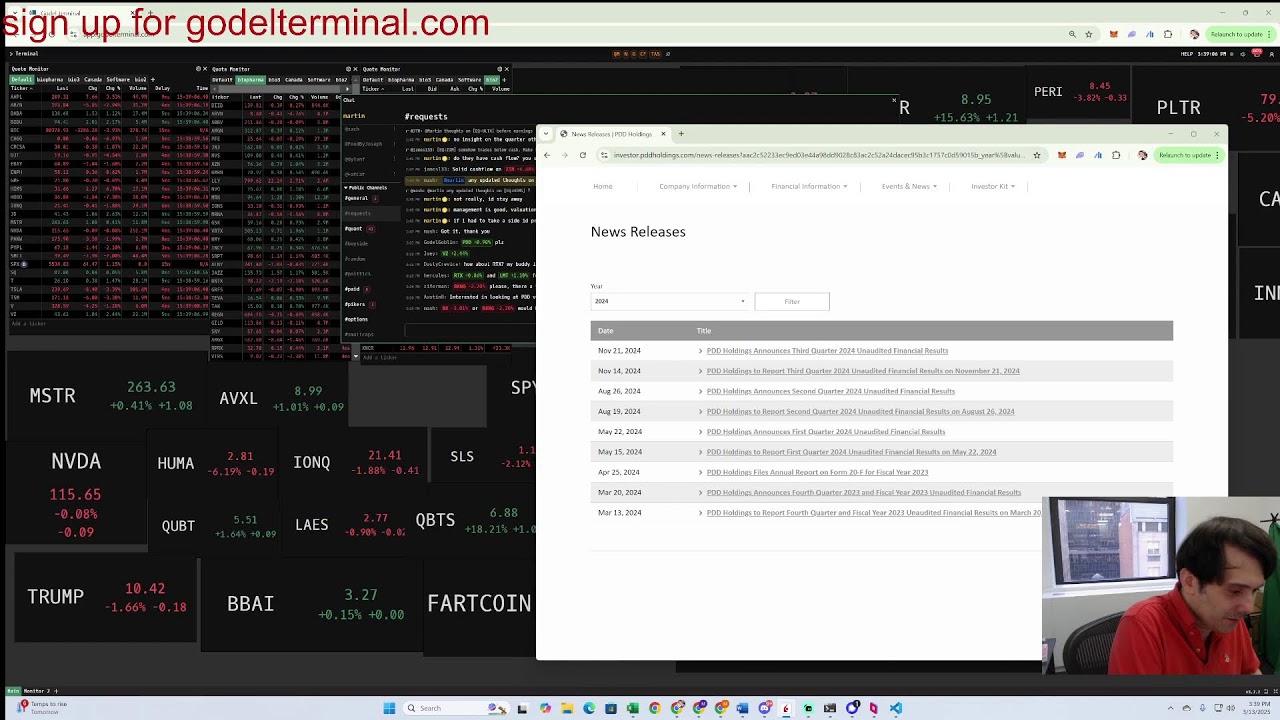Open the Annual Report Form 20-F link
The height and width of the screenshot is (720, 1280).
click(817, 472)
